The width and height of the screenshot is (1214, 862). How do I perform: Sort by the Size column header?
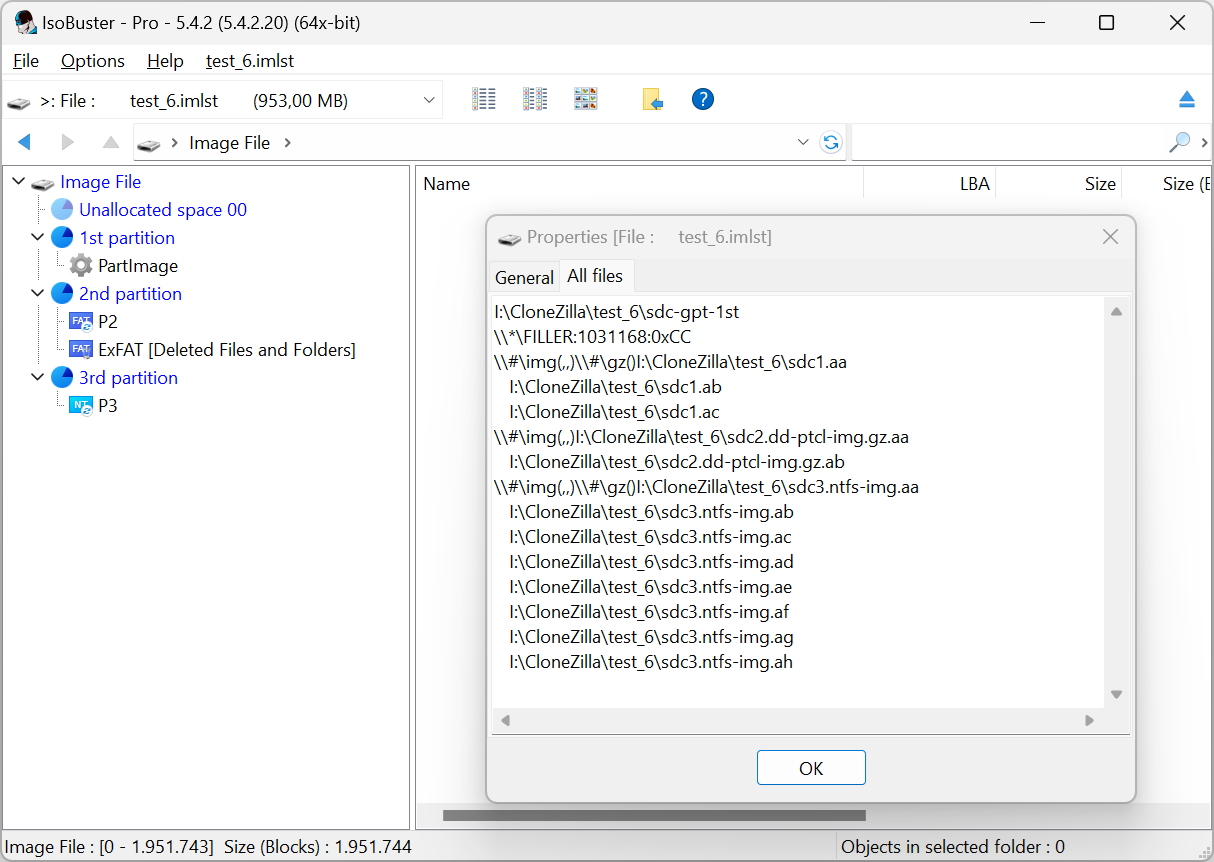pos(1059,183)
